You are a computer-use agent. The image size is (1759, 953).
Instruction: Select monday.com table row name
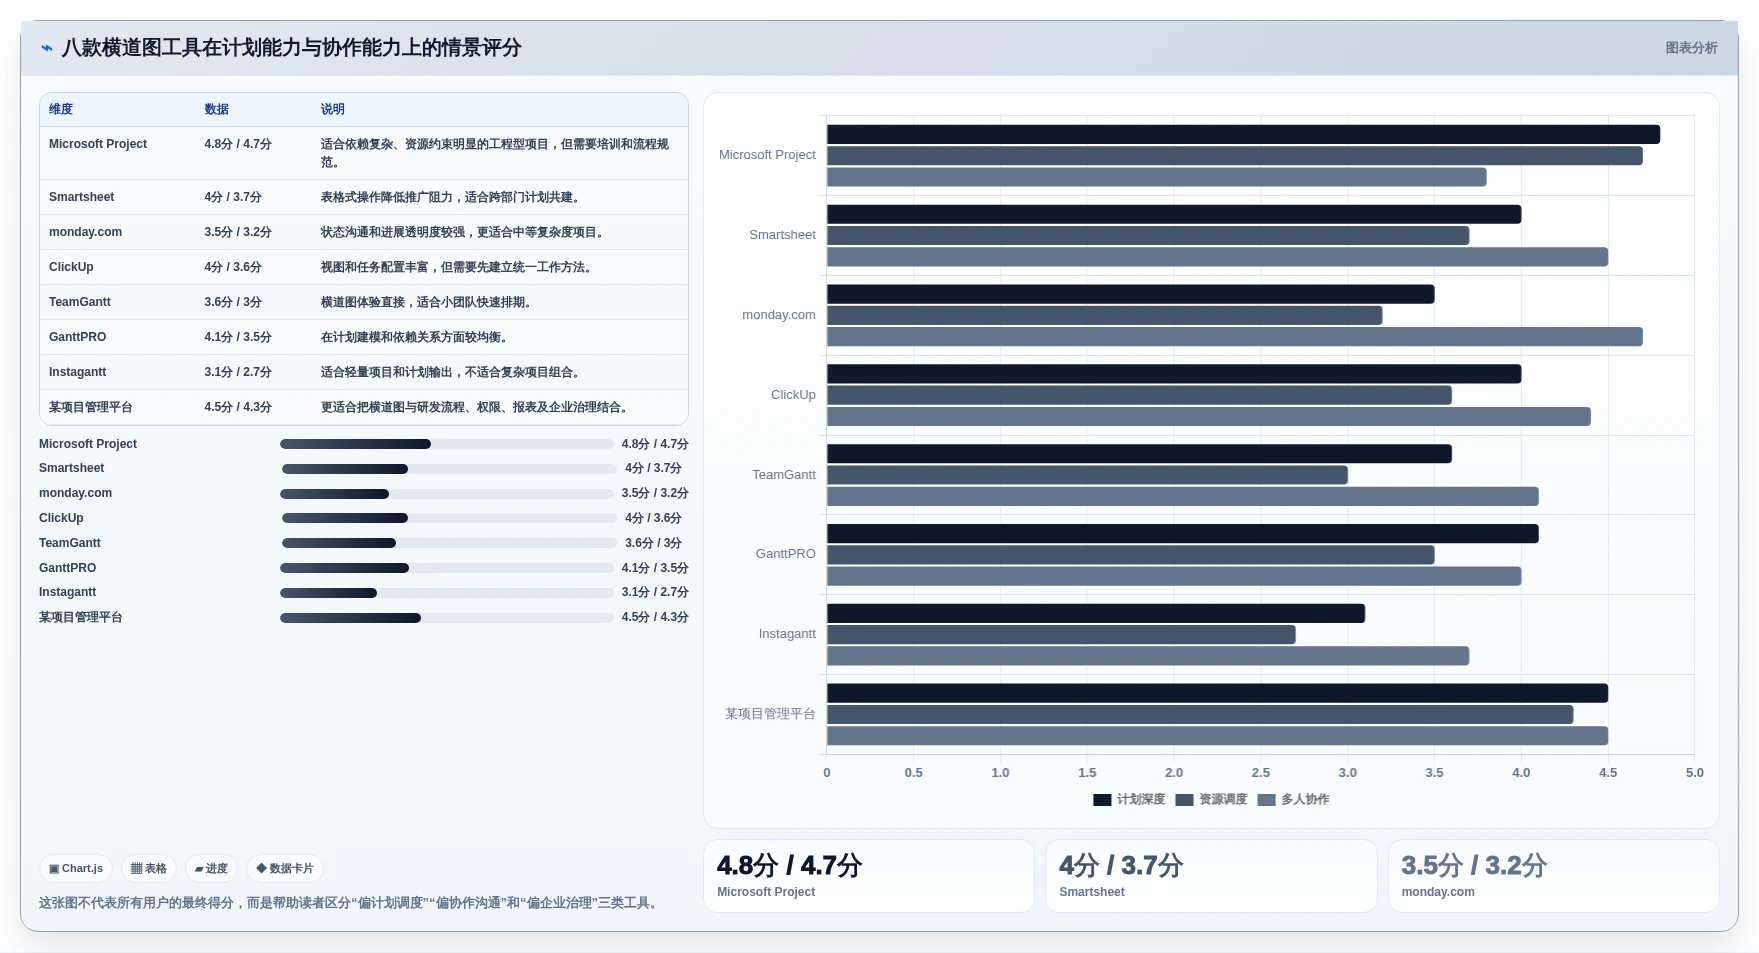click(x=85, y=232)
